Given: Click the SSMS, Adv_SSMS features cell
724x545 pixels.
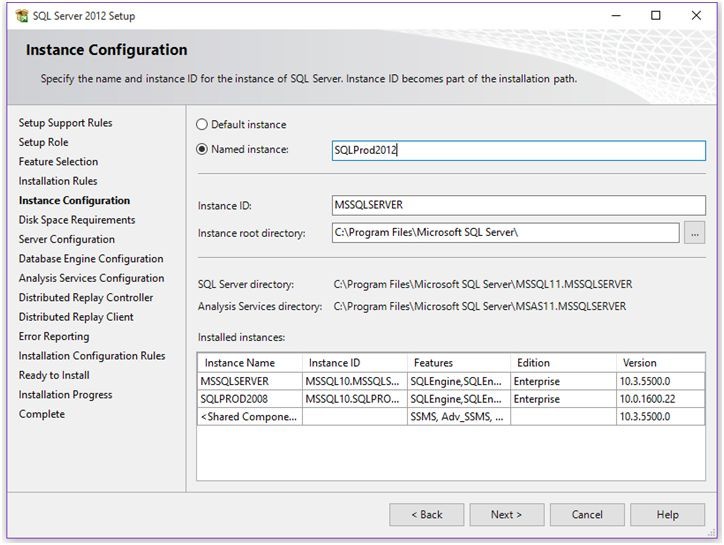Looking at the screenshot, I should [x=459, y=417].
